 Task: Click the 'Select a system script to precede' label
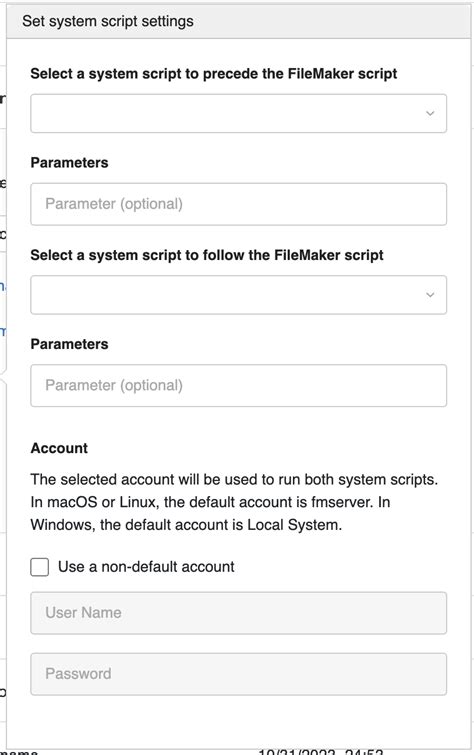click(x=214, y=74)
